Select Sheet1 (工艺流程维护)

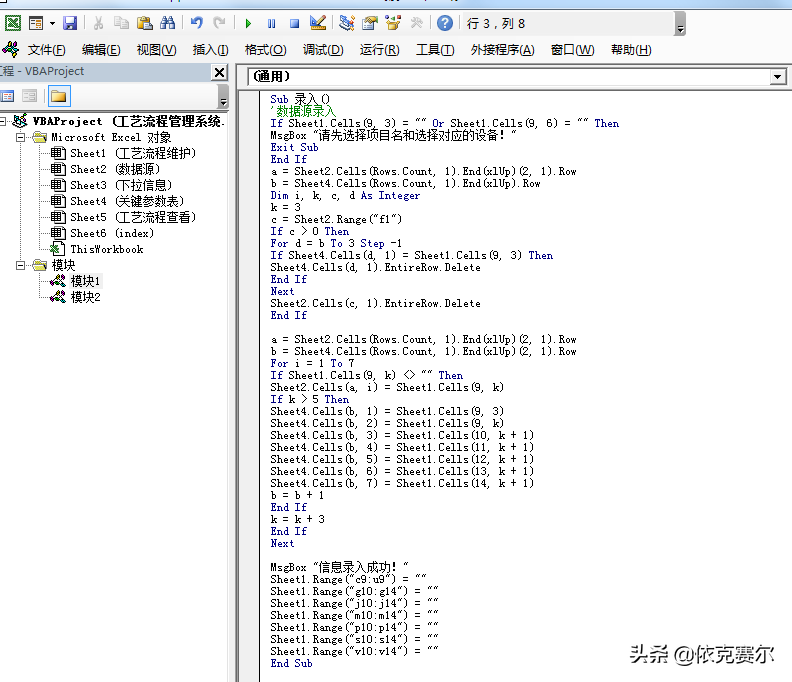(x=132, y=153)
